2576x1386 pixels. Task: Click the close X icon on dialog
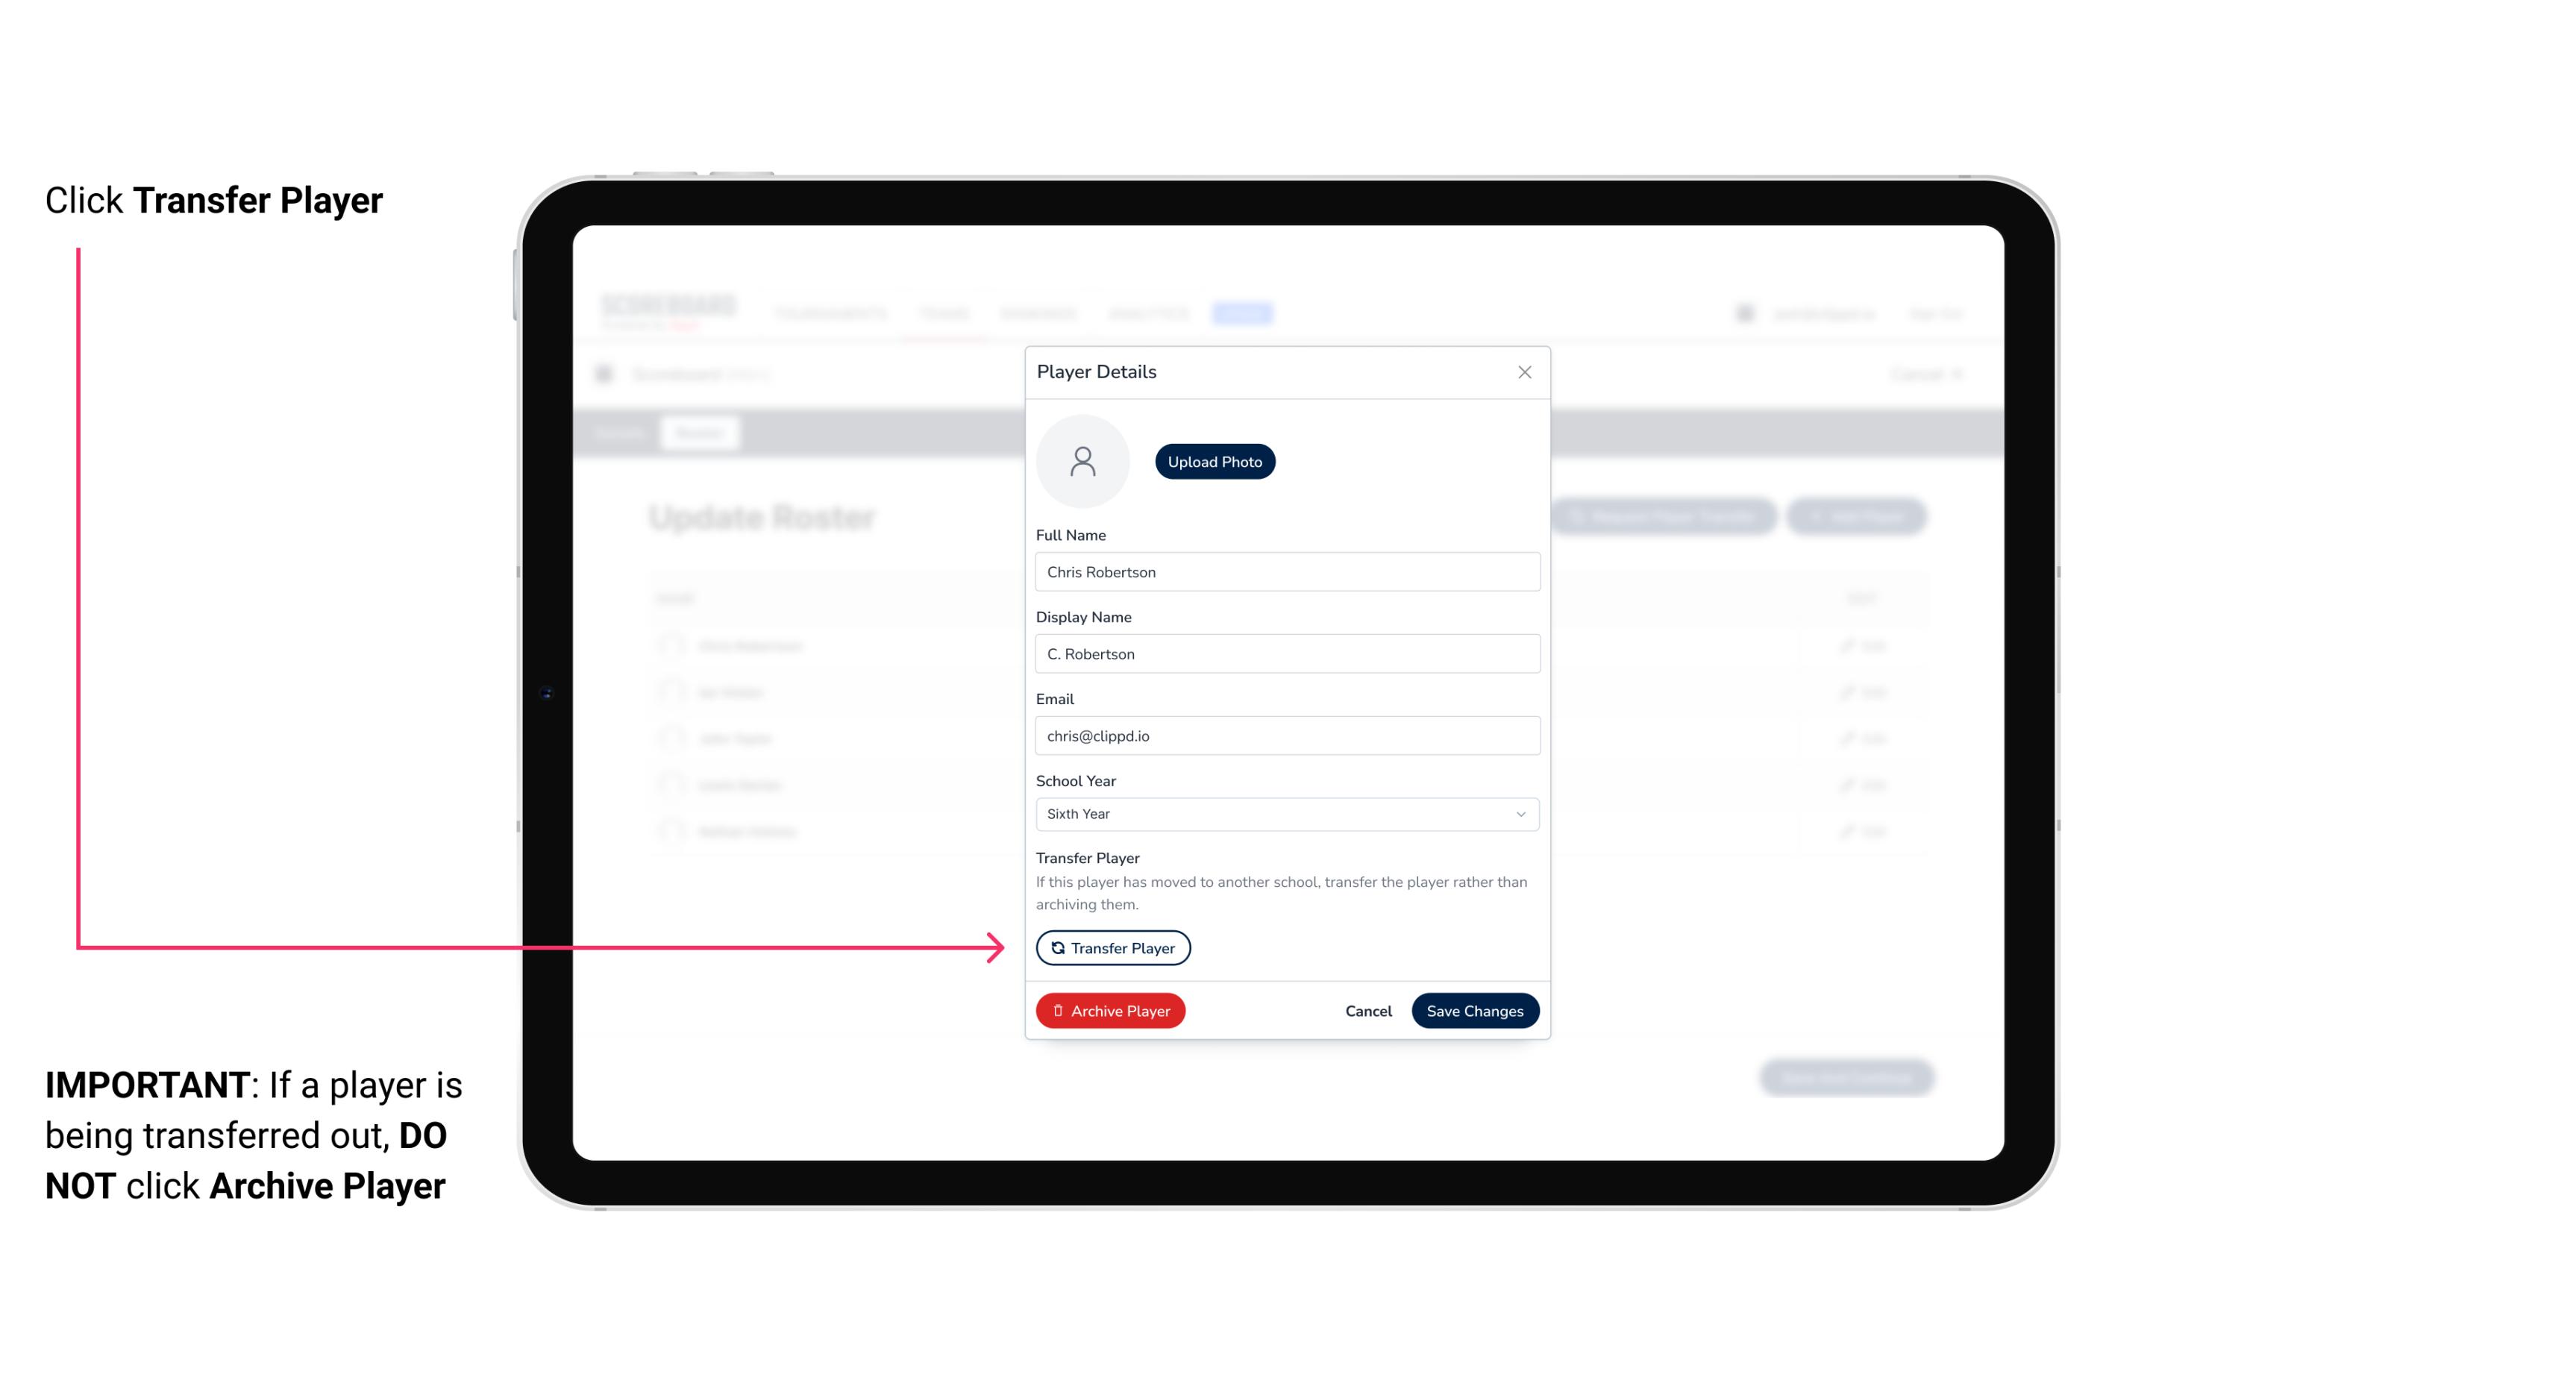[x=1524, y=372]
